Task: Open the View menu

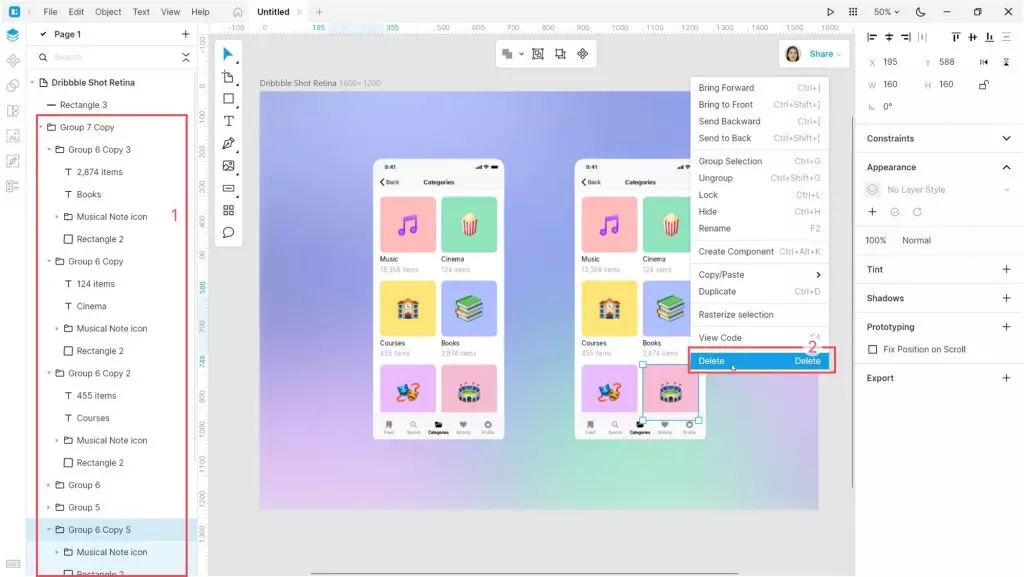Action: 170,12
